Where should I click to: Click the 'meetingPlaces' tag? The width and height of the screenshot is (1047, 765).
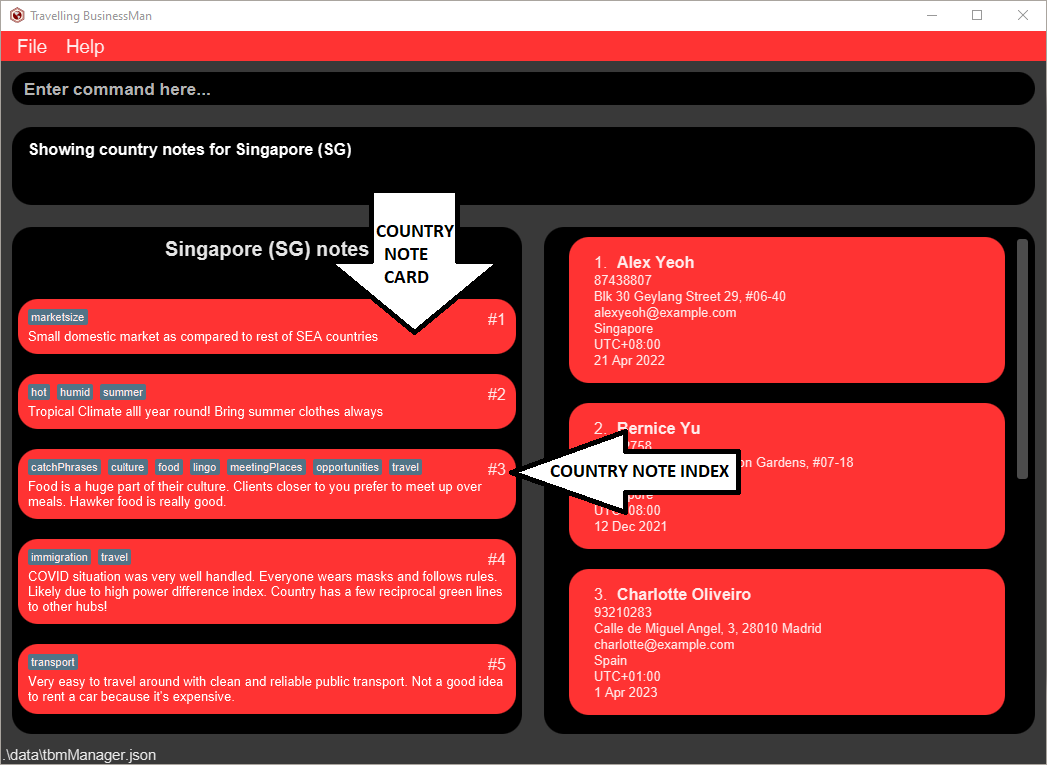[x=266, y=466]
